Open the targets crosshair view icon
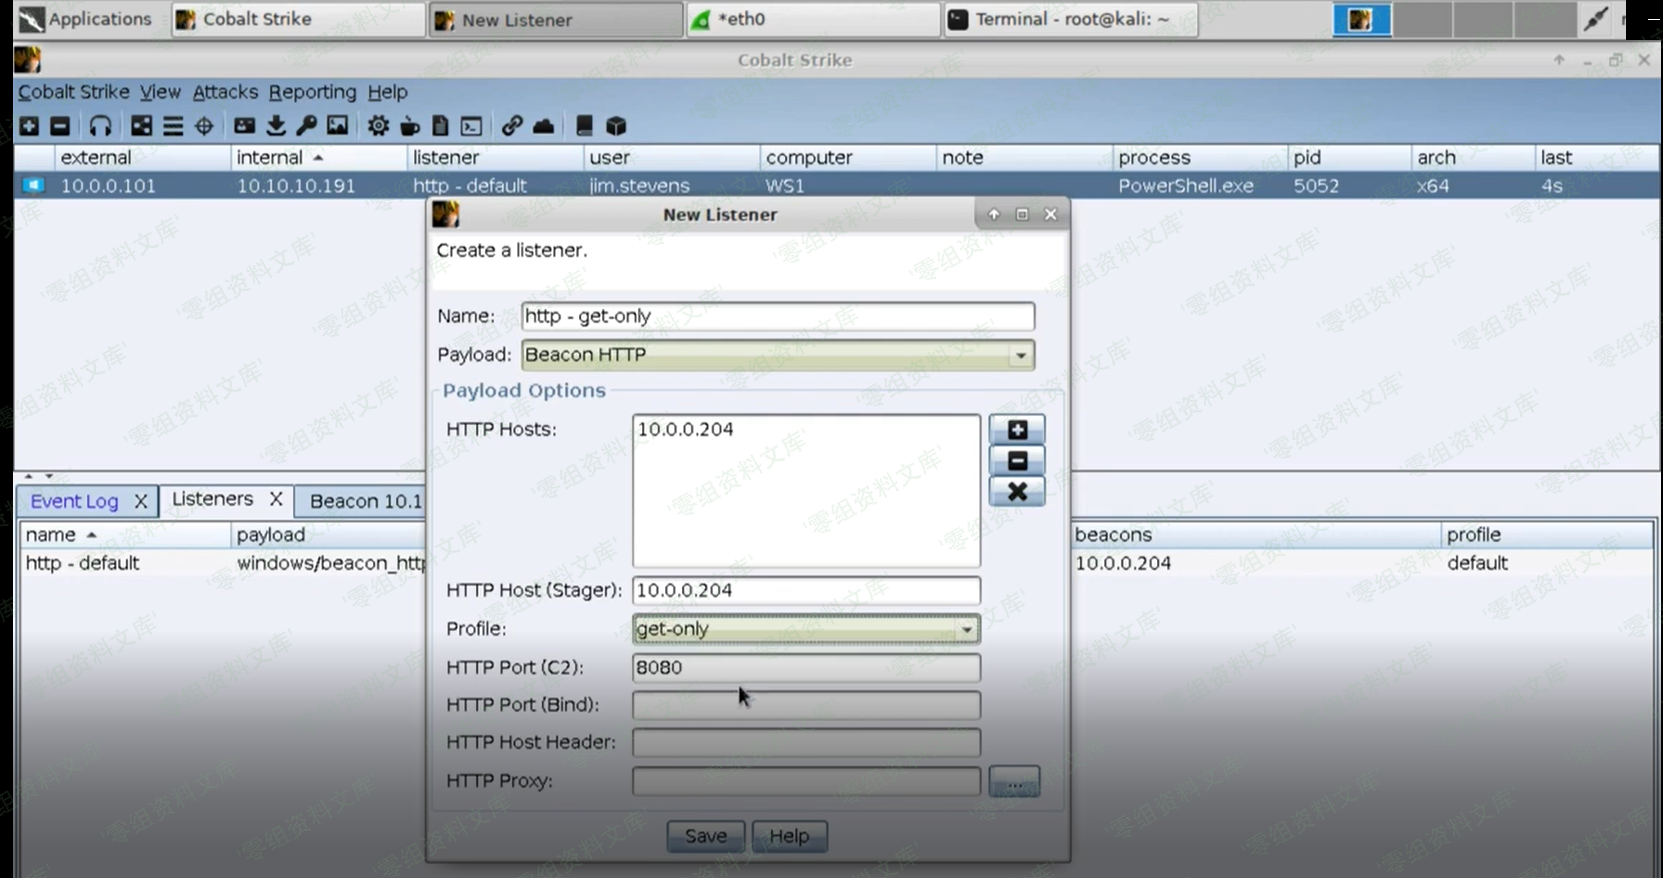1663x878 pixels. (x=204, y=126)
